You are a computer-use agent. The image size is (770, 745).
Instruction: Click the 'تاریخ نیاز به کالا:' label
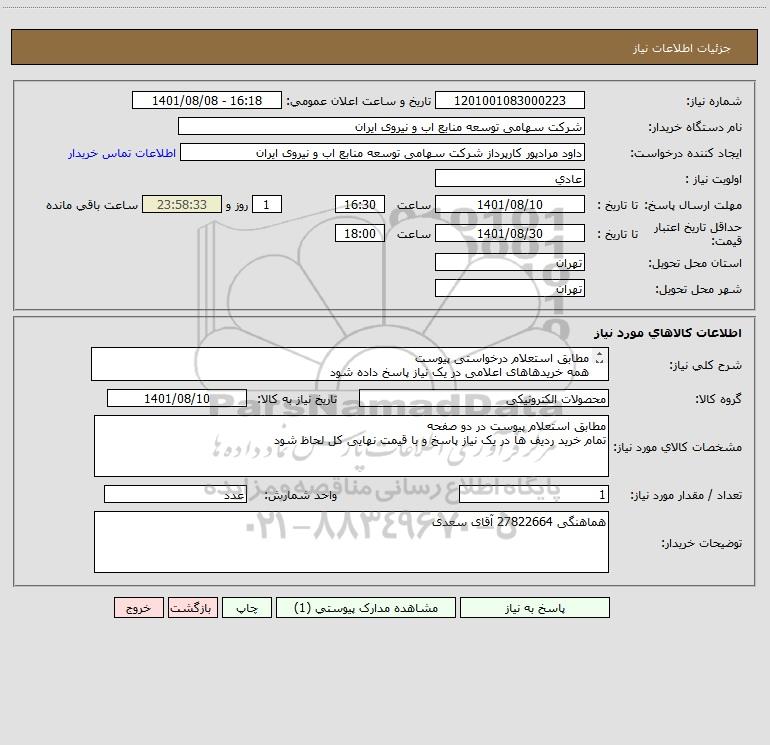click(297, 399)
